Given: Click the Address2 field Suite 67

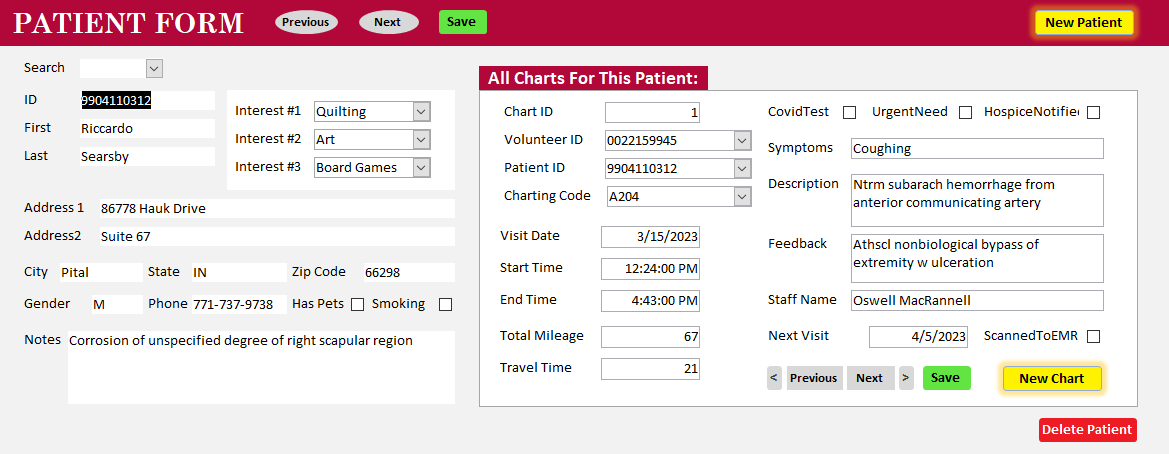Looking at the screenshot, I should point(277,237).
